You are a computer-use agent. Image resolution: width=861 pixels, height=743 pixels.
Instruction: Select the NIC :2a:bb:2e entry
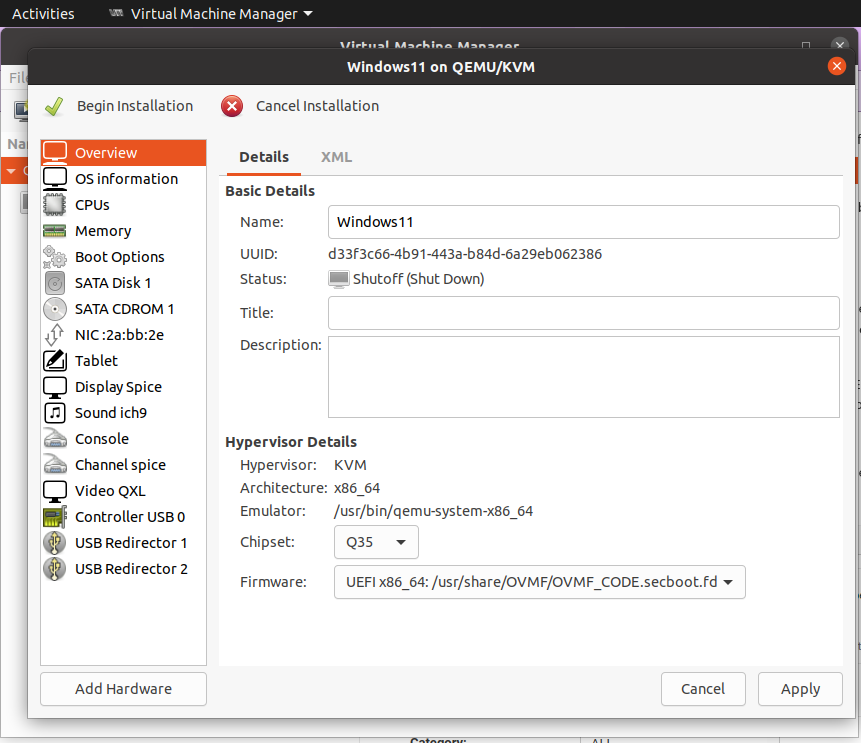point(124,334)
